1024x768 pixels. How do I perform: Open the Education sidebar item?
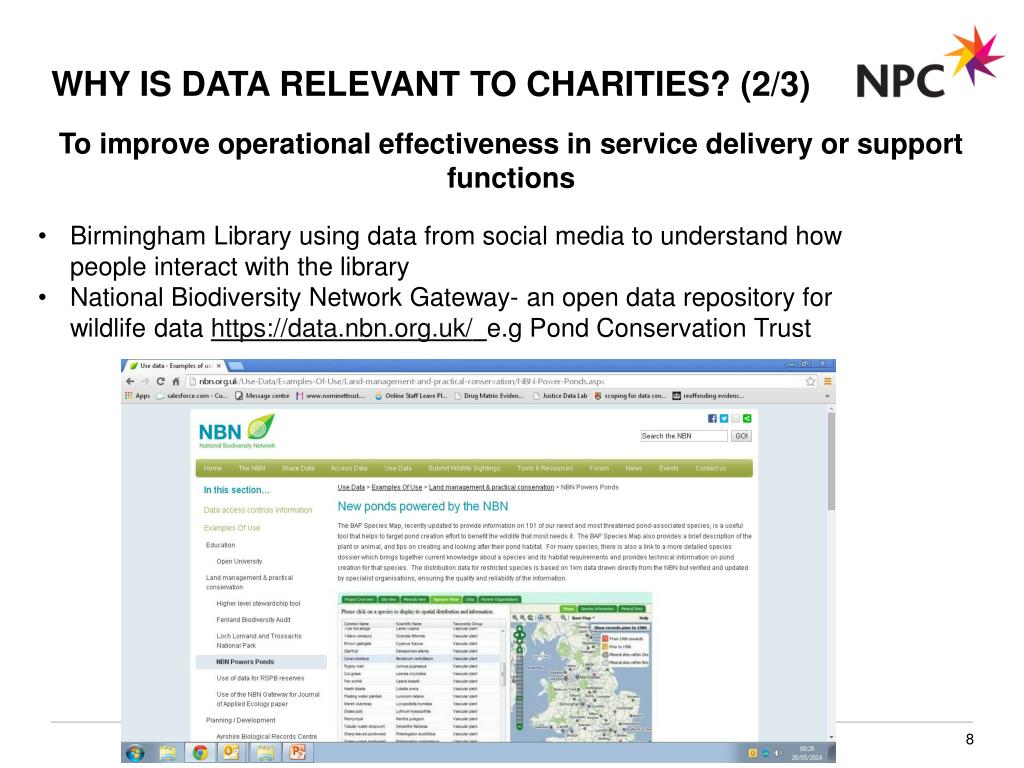[220, 545]
